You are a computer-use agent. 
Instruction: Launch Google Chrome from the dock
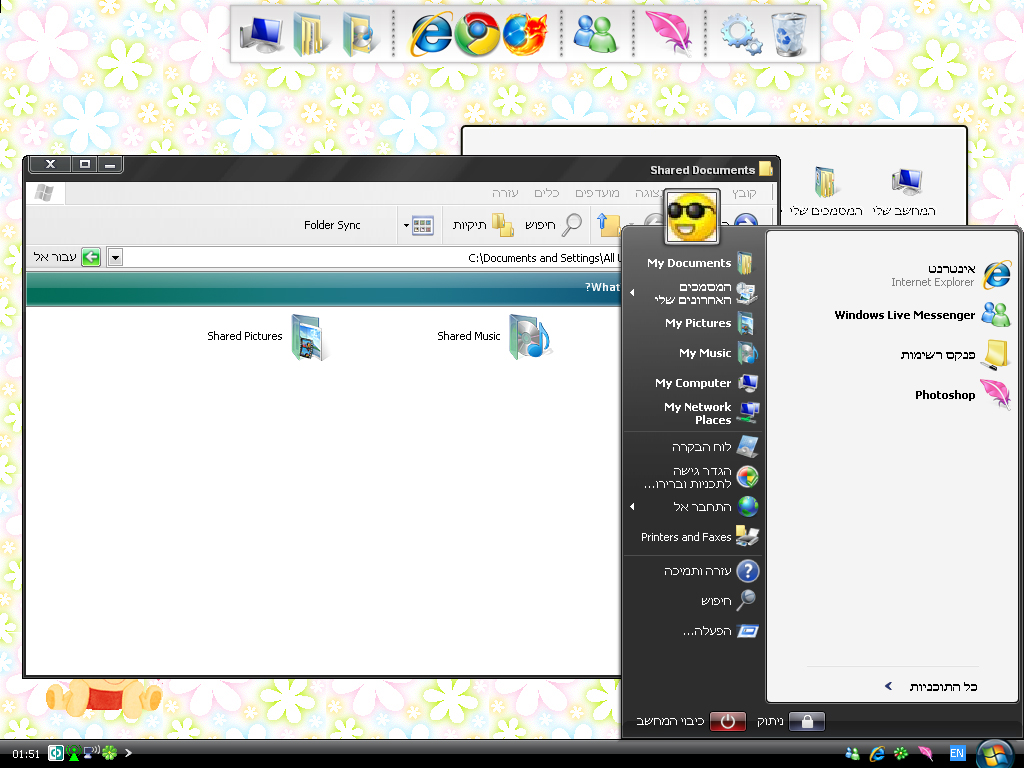pos(477,34)
